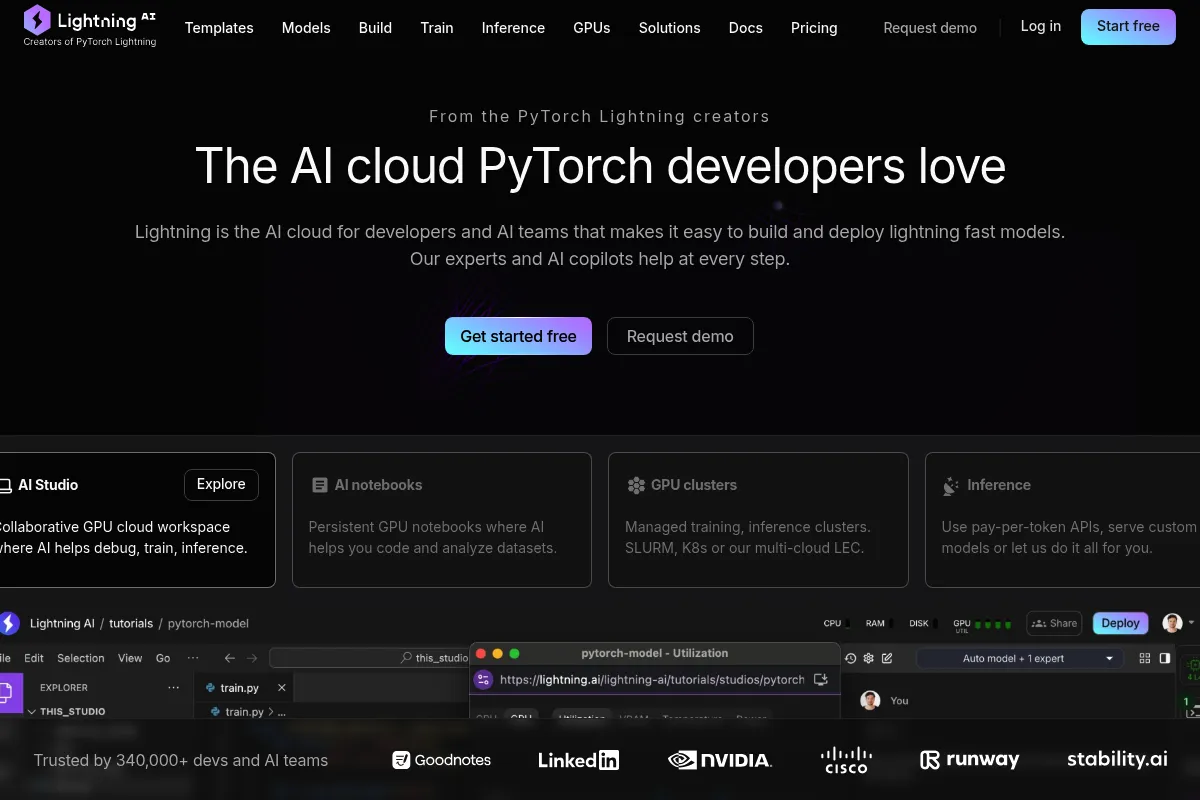1200x800 pixels.
Task: Click Explore on the AI Studio card
Action: pyautogui.click(x=221, y=484)
